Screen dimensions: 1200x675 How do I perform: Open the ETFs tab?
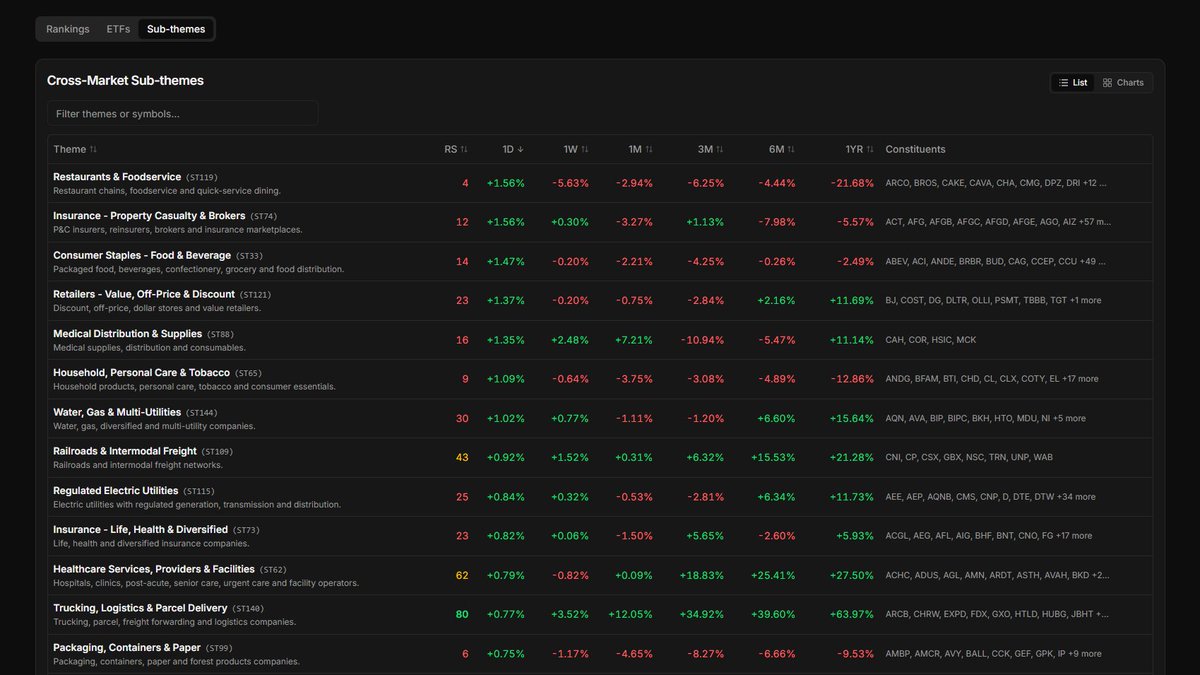118,29
